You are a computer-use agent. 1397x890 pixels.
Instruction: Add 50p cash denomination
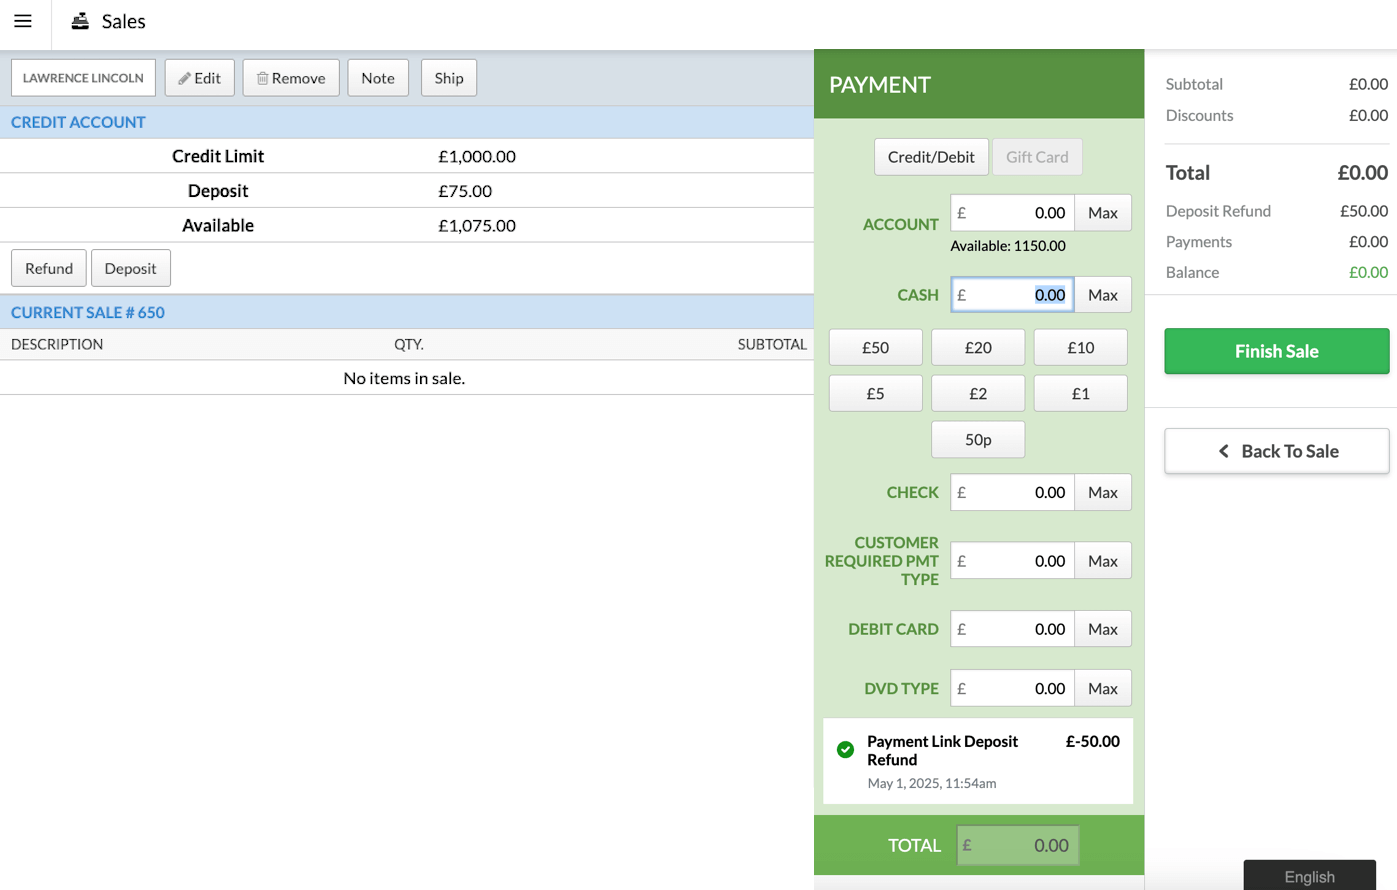(977, 440)
